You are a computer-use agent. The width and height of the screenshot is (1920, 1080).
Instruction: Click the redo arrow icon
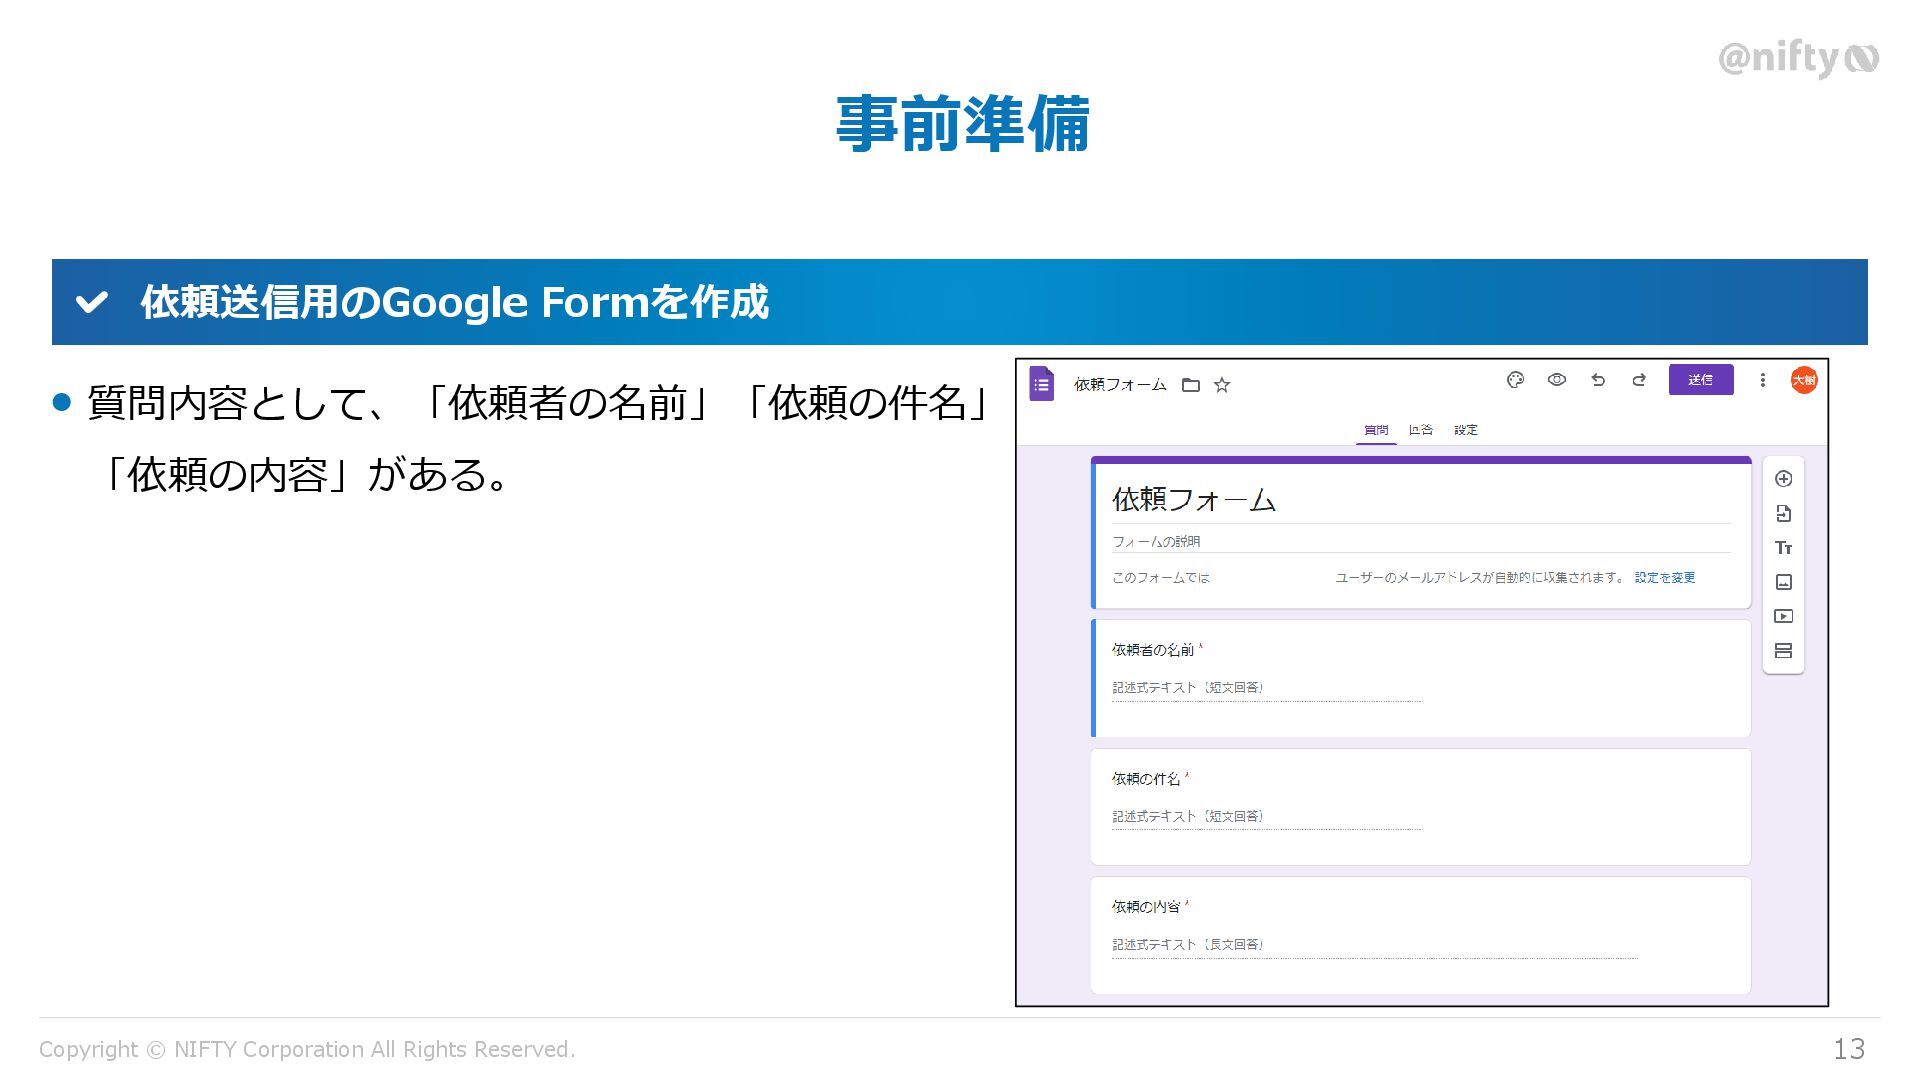click(x=1639, y=380)
